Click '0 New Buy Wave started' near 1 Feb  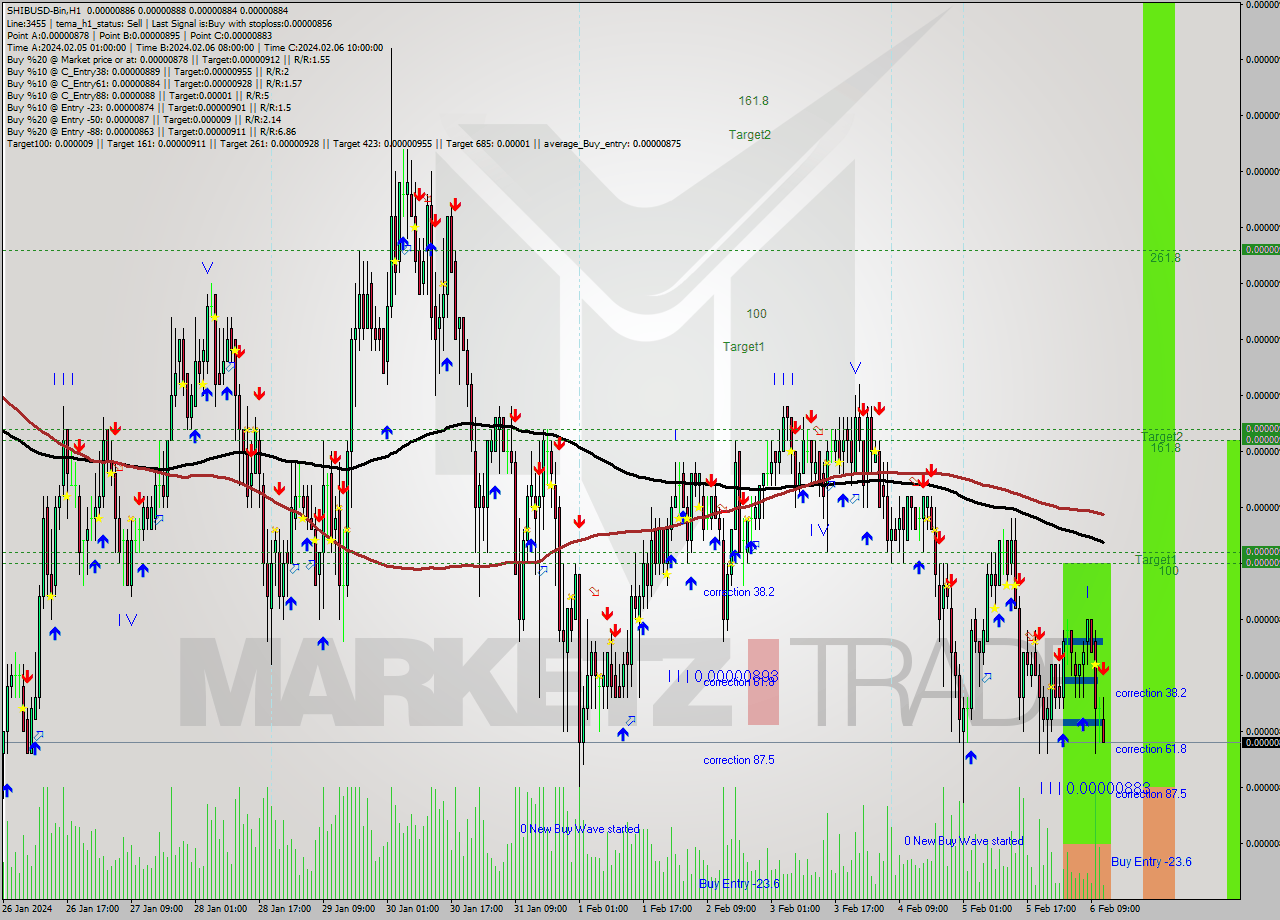pos(580,829)
